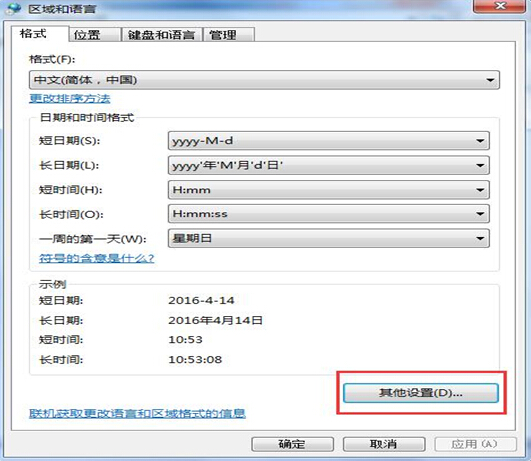Open the 短时间 H:mm dropdown

pyautogui.click(x=328, y=190)
